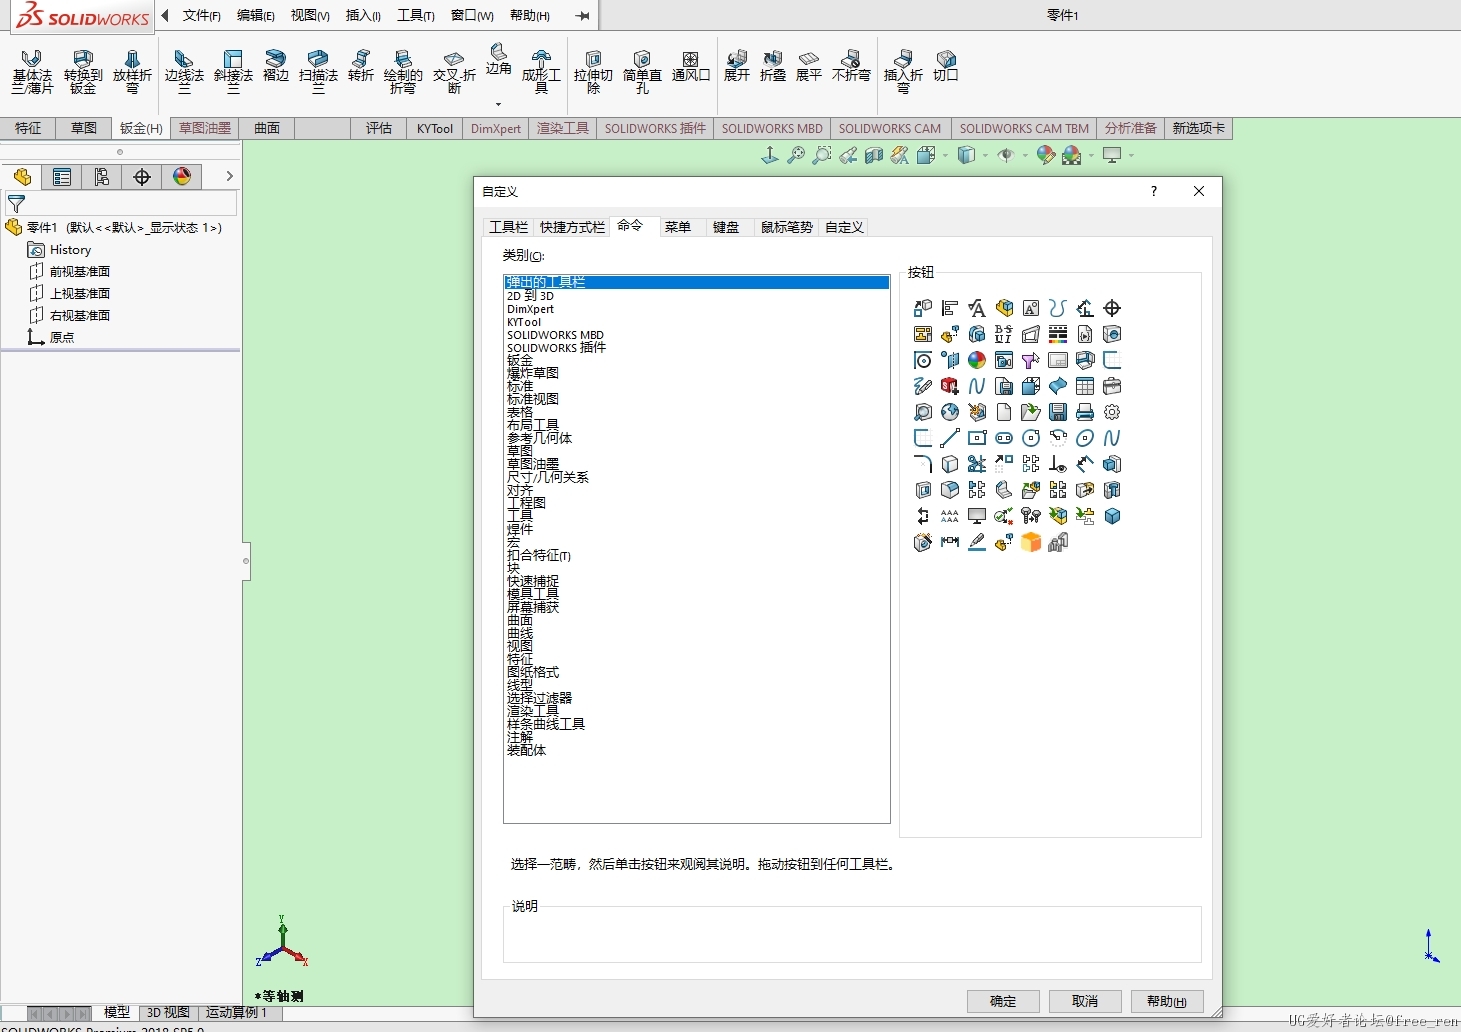Choose the 边线法兰 tool
Image resolution: width=1461 pixels, height=1032 pixels.
184,73
